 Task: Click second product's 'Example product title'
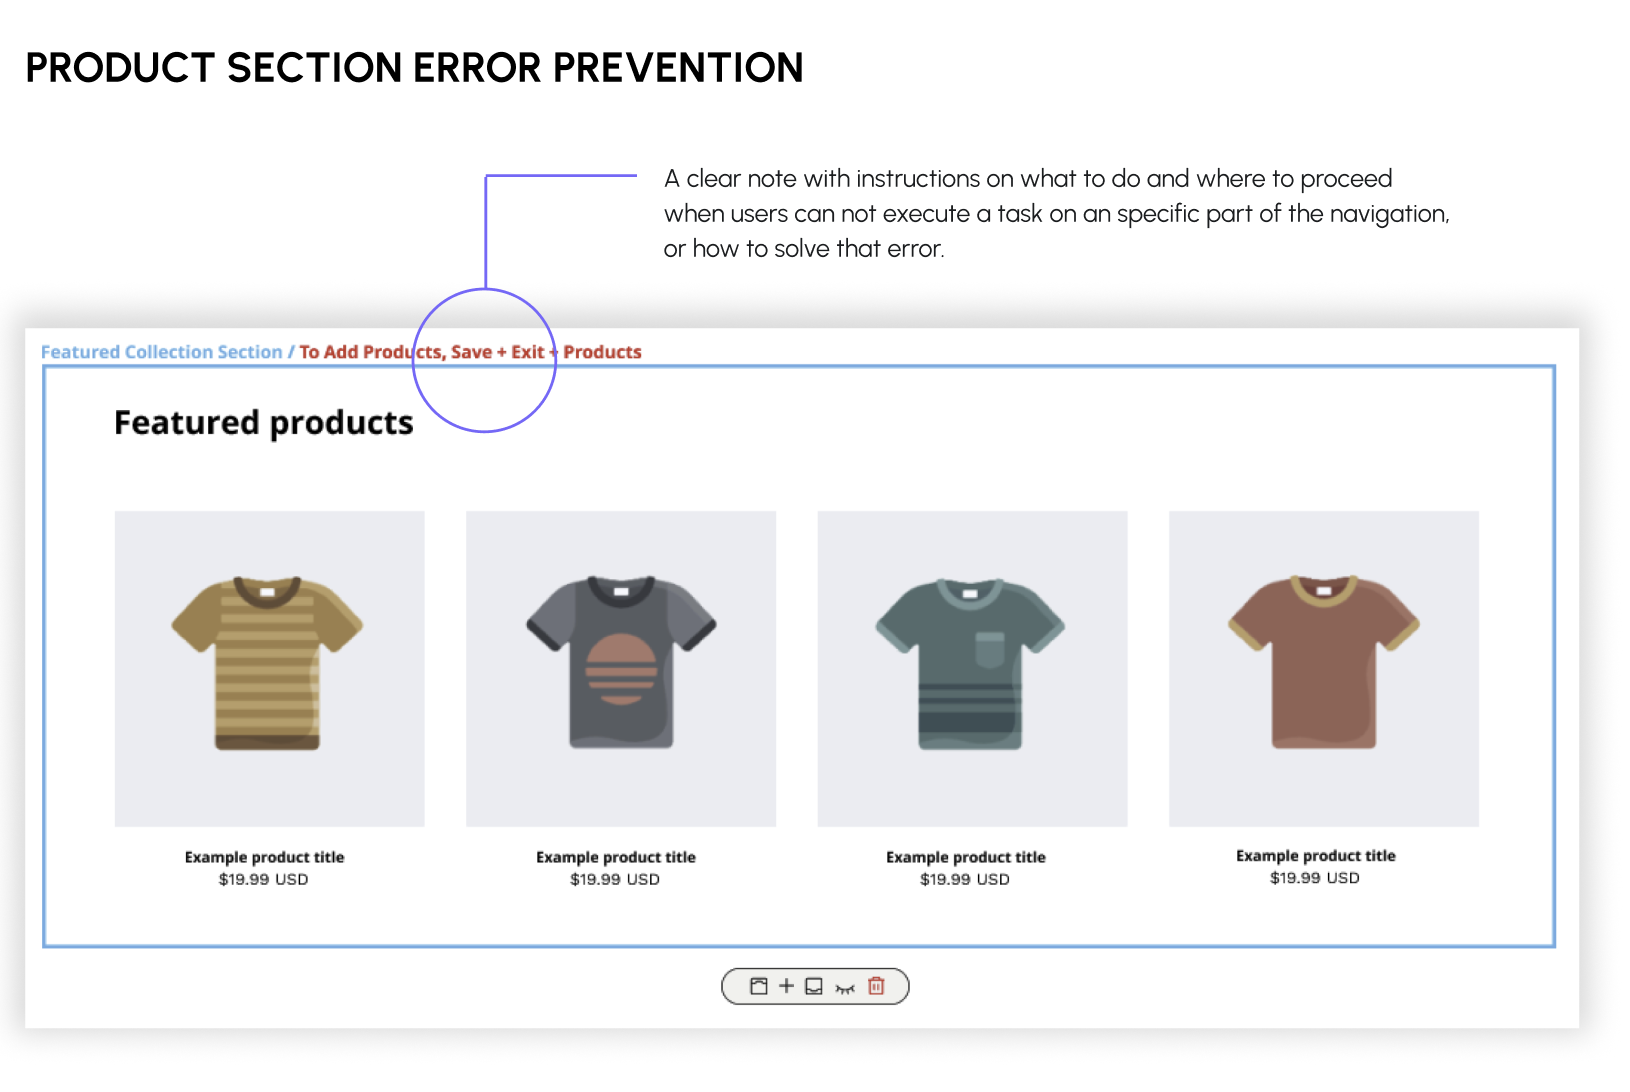pos(615,857)
